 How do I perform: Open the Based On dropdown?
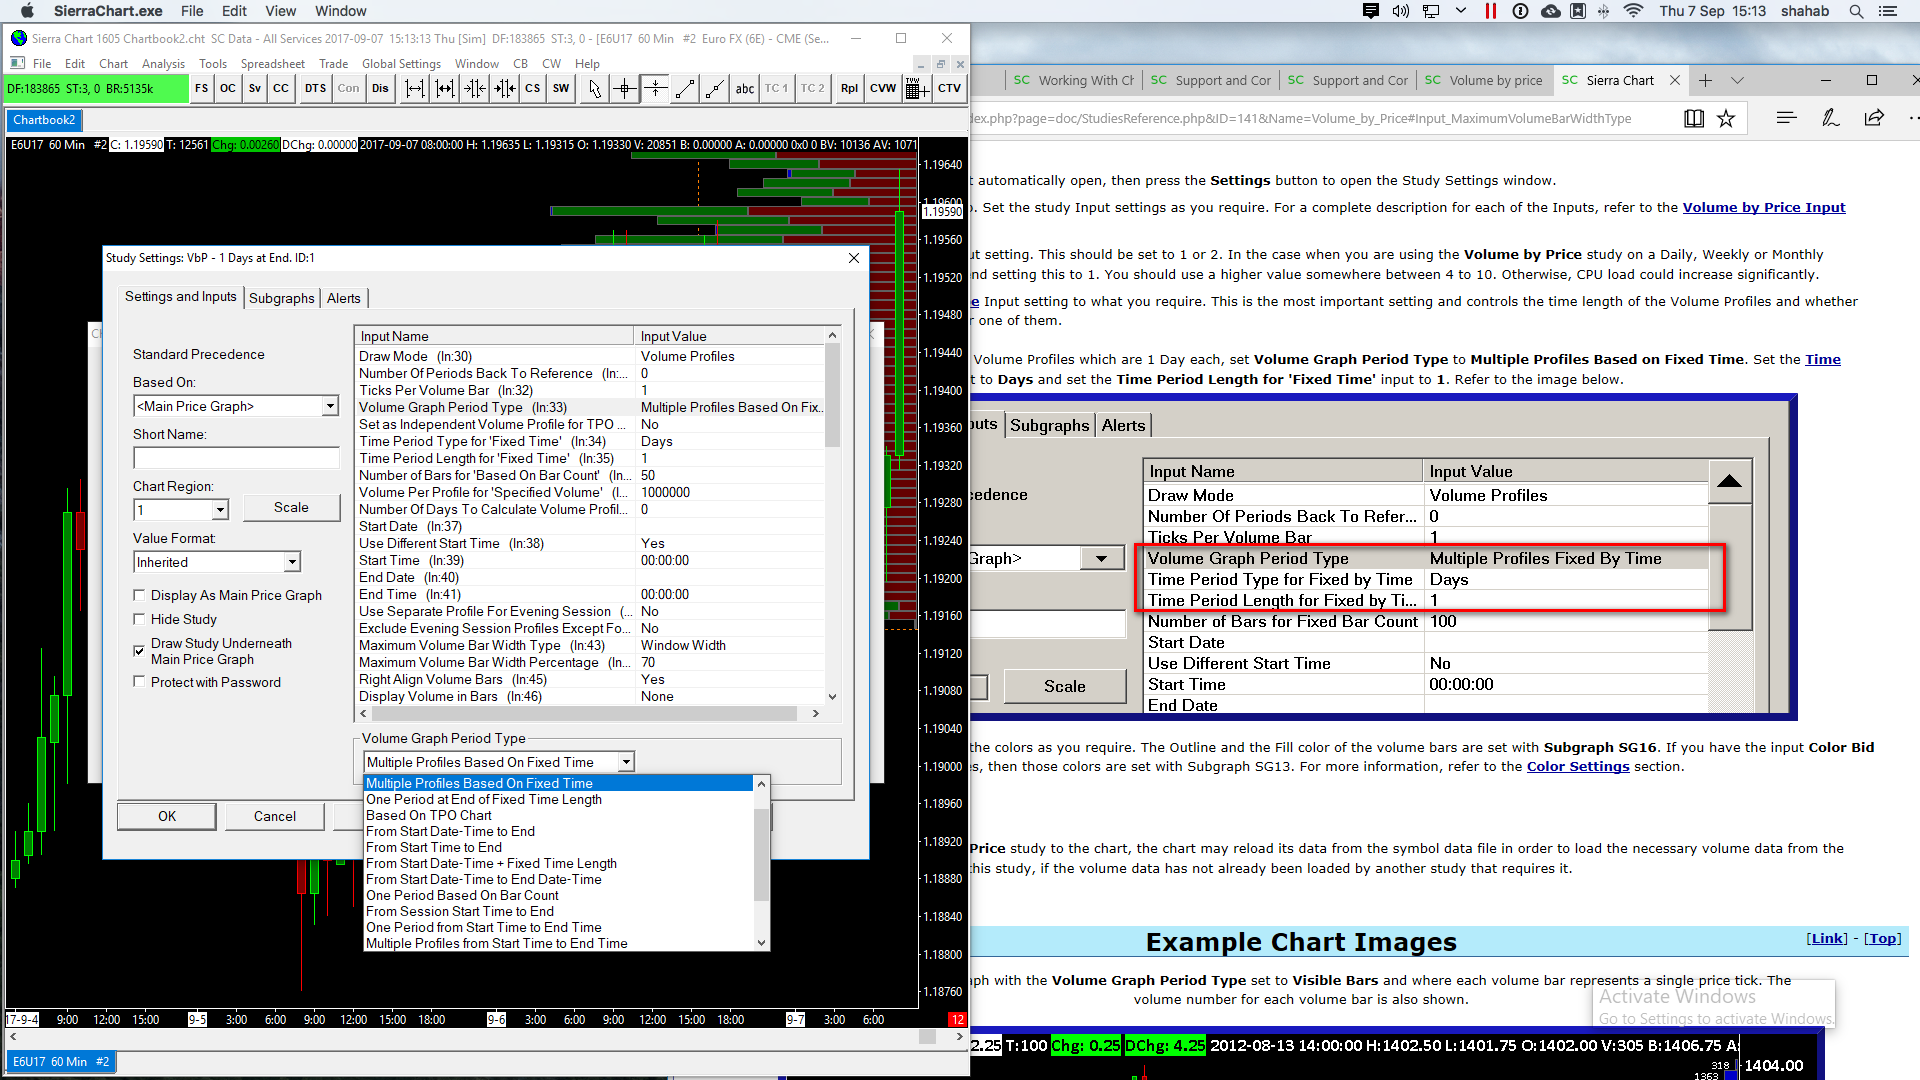tap(330, 406)
